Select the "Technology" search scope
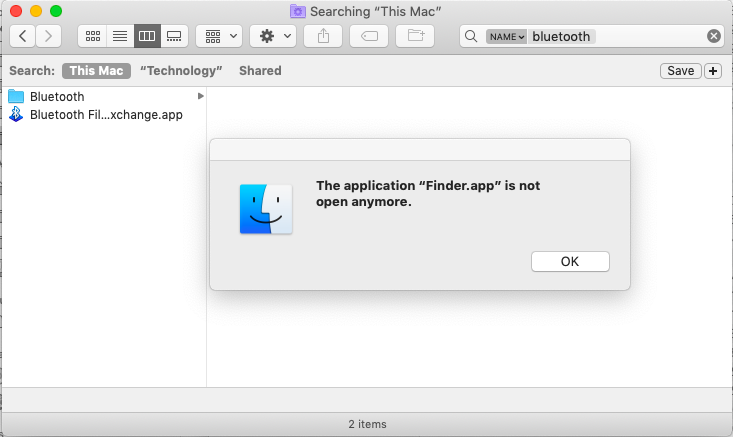Viewport: 733px width, 437px height. coord(181,71)
